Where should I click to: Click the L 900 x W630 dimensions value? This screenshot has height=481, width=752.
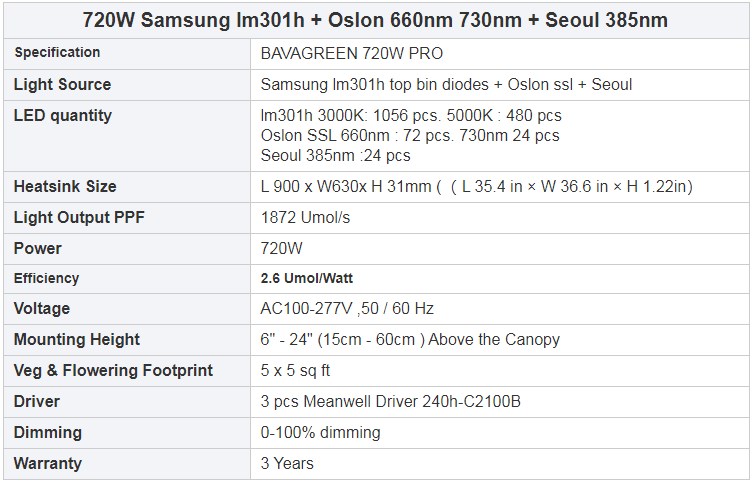click(477, 186)
